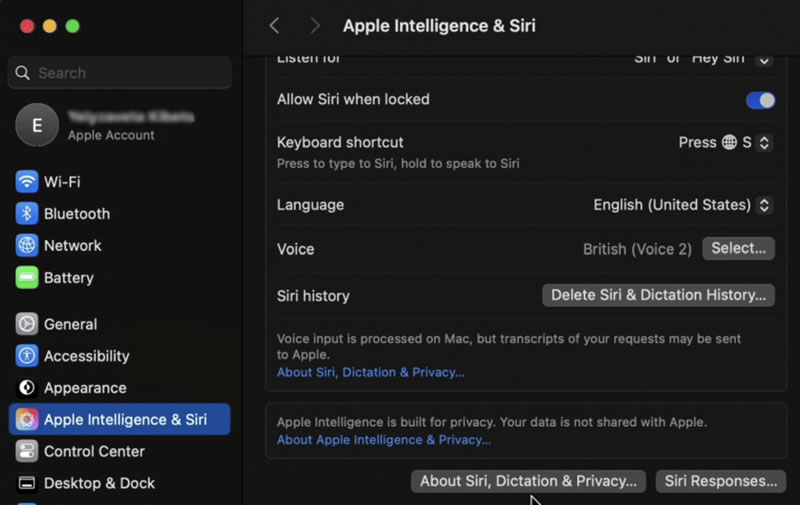Click the Bluetooth icon in sidebar
Viewport: 800px width, 505px height.
[27, 213]
